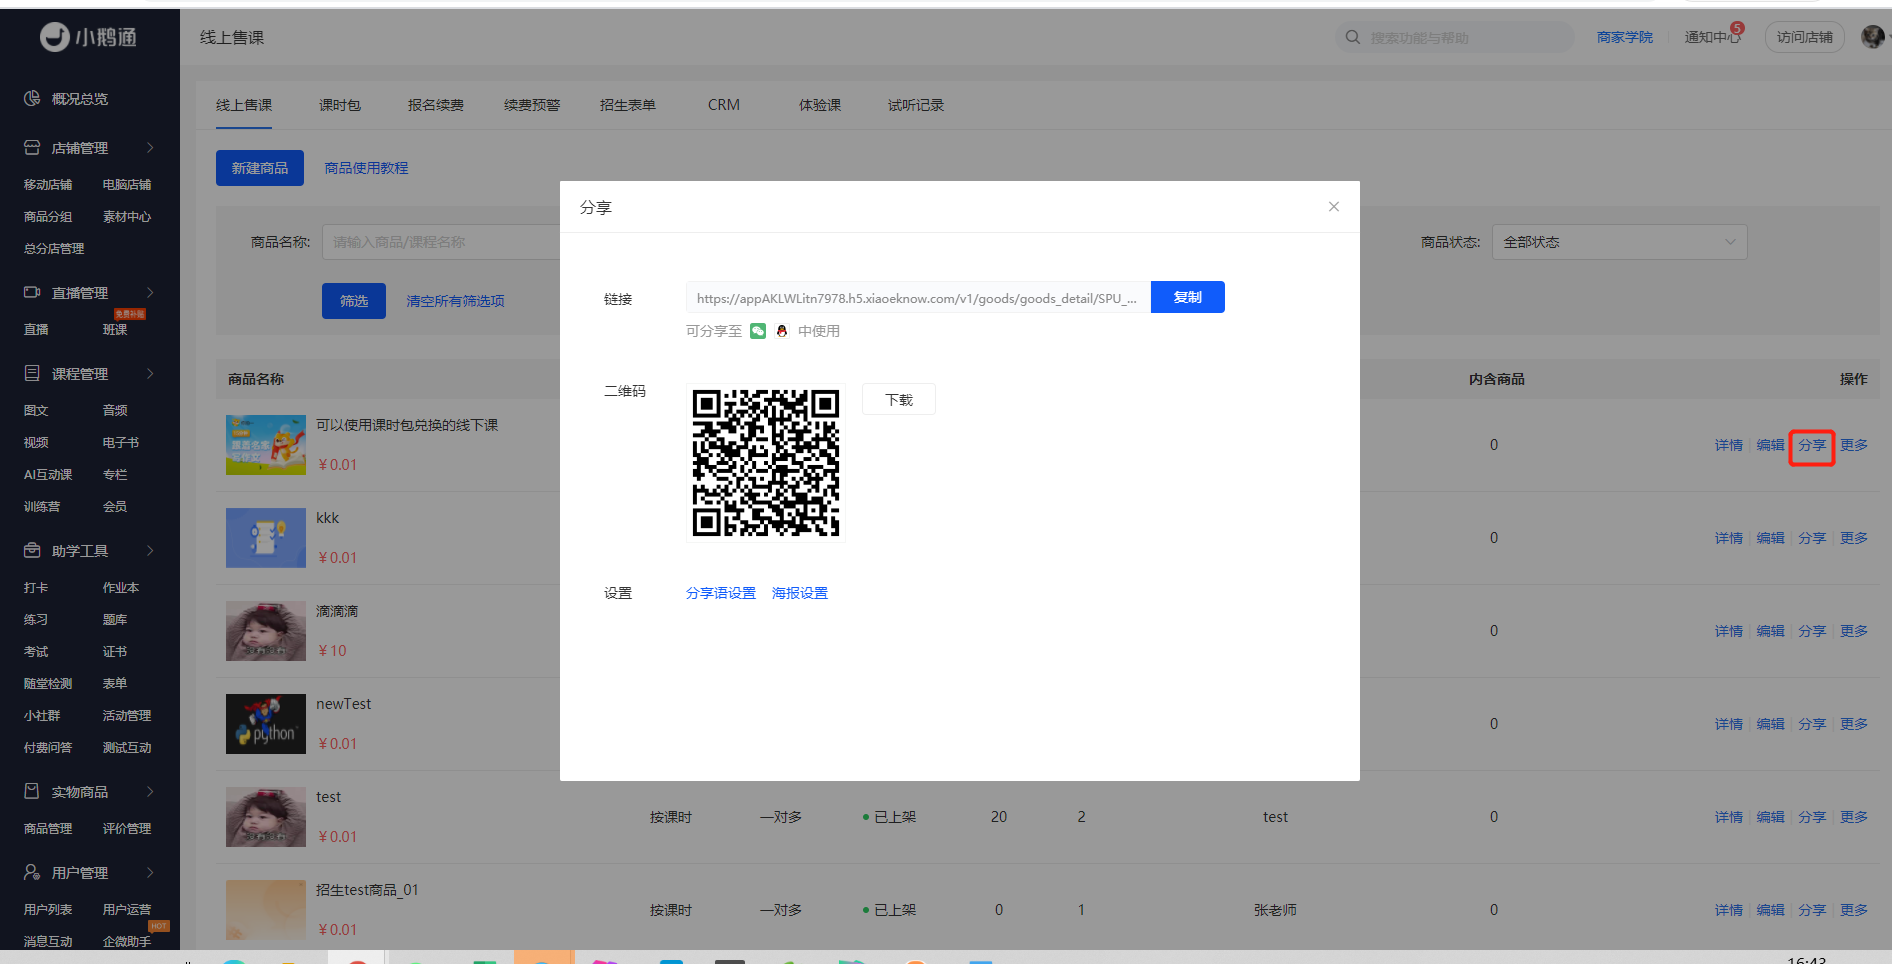Open 通知中心 notifications
1892x964 pixels.
pyautogui.click(x=1713, y=37)
